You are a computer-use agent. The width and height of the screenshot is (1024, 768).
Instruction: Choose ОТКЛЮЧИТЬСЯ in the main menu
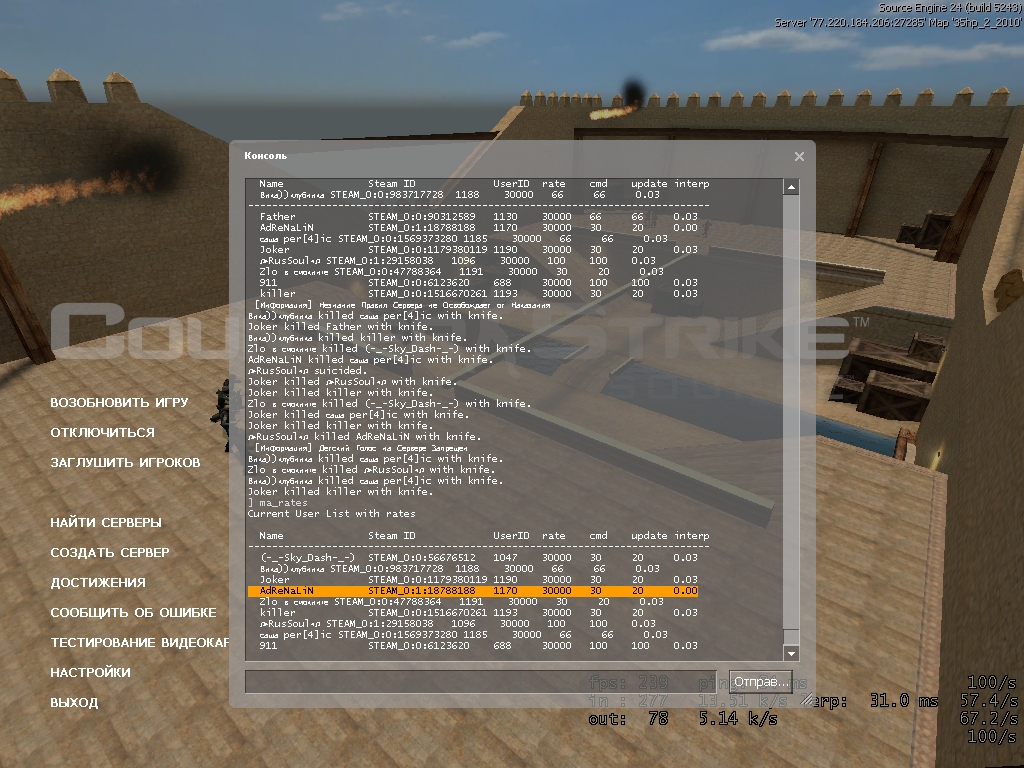[x=103, y=432]
